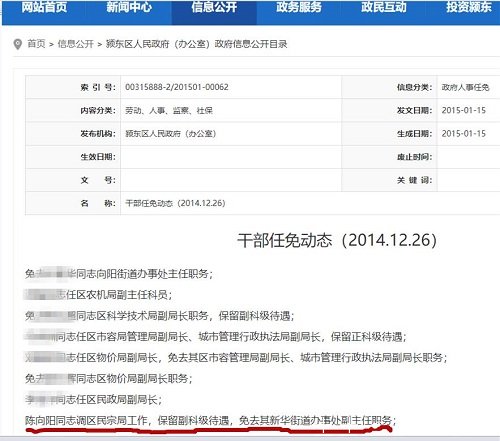The height and width of the screenshot is (441, 500).
Task: Click the underlined 陈向阳同志调区民宗局工作 line
Action: [210, 421]
